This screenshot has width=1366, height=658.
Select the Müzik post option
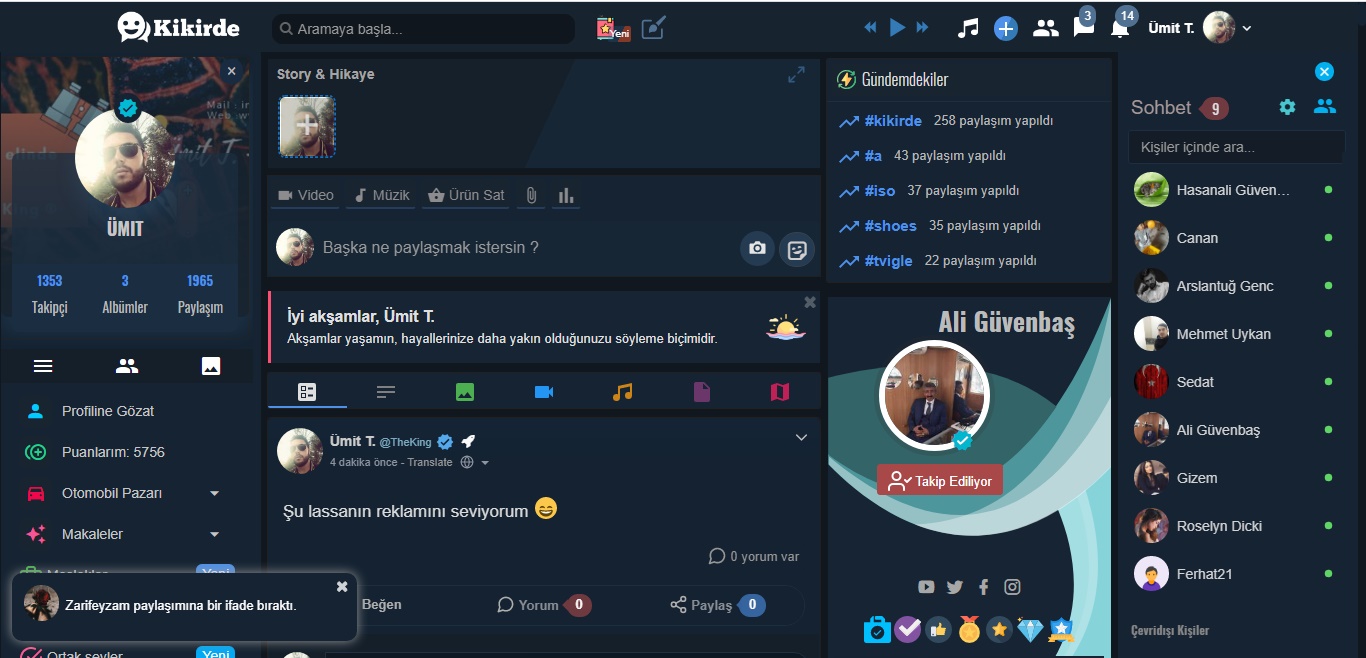[381, 195]
